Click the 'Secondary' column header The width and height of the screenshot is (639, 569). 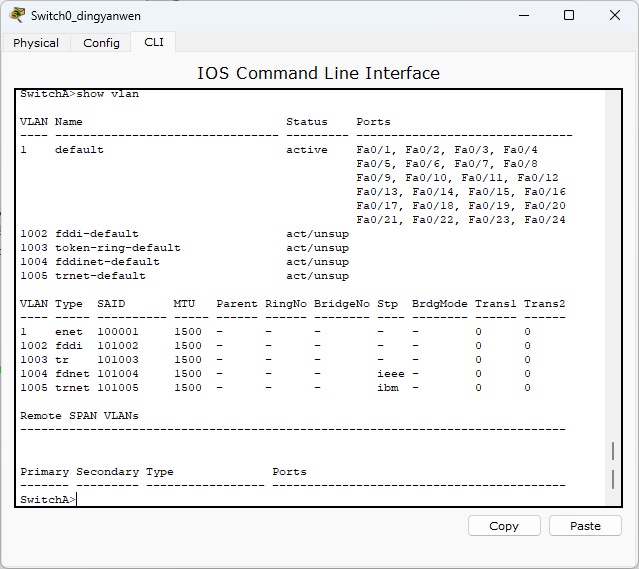[108, 472]
